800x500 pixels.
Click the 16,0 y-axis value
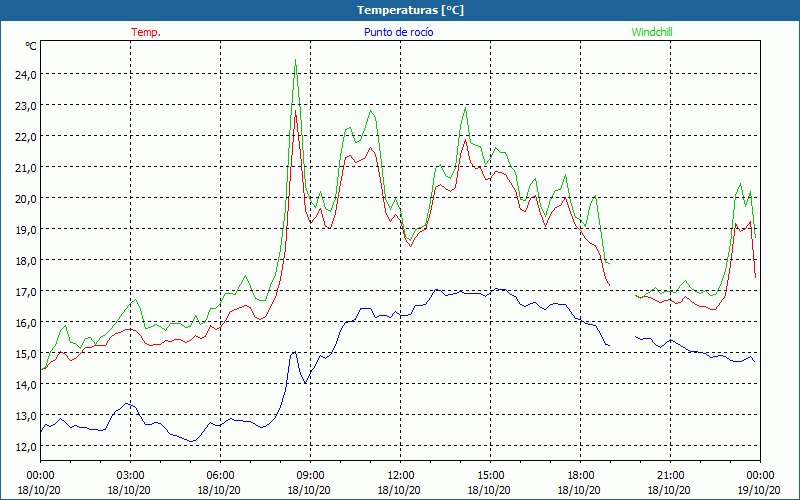(x=26, y=322)
